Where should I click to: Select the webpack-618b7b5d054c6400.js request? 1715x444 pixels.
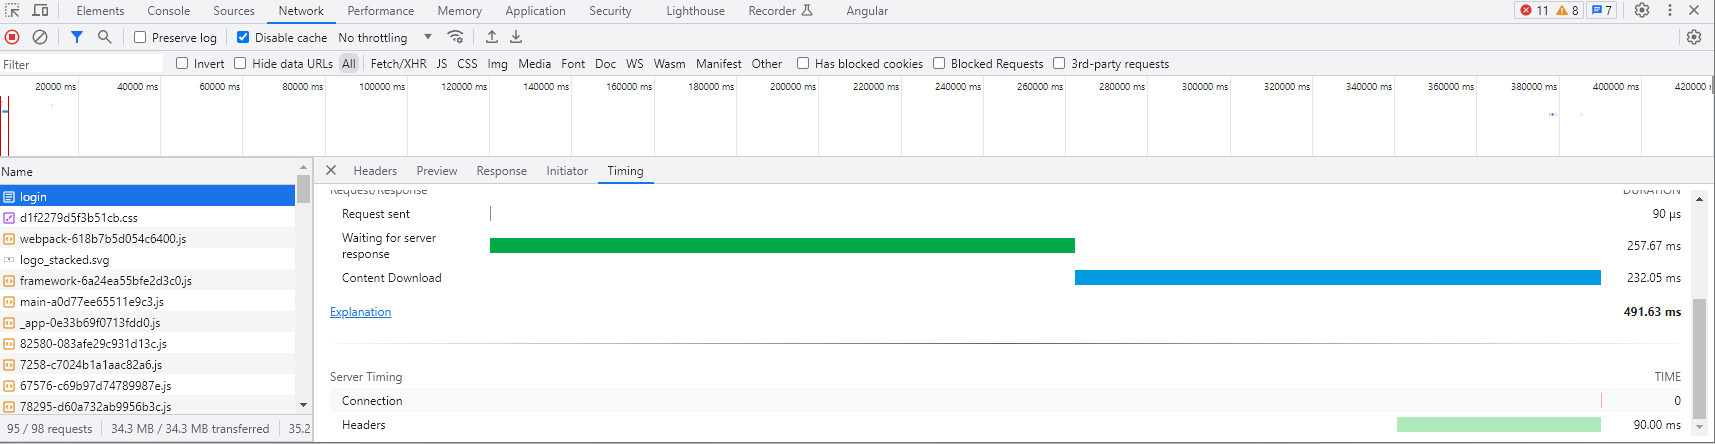coord(148,239)
